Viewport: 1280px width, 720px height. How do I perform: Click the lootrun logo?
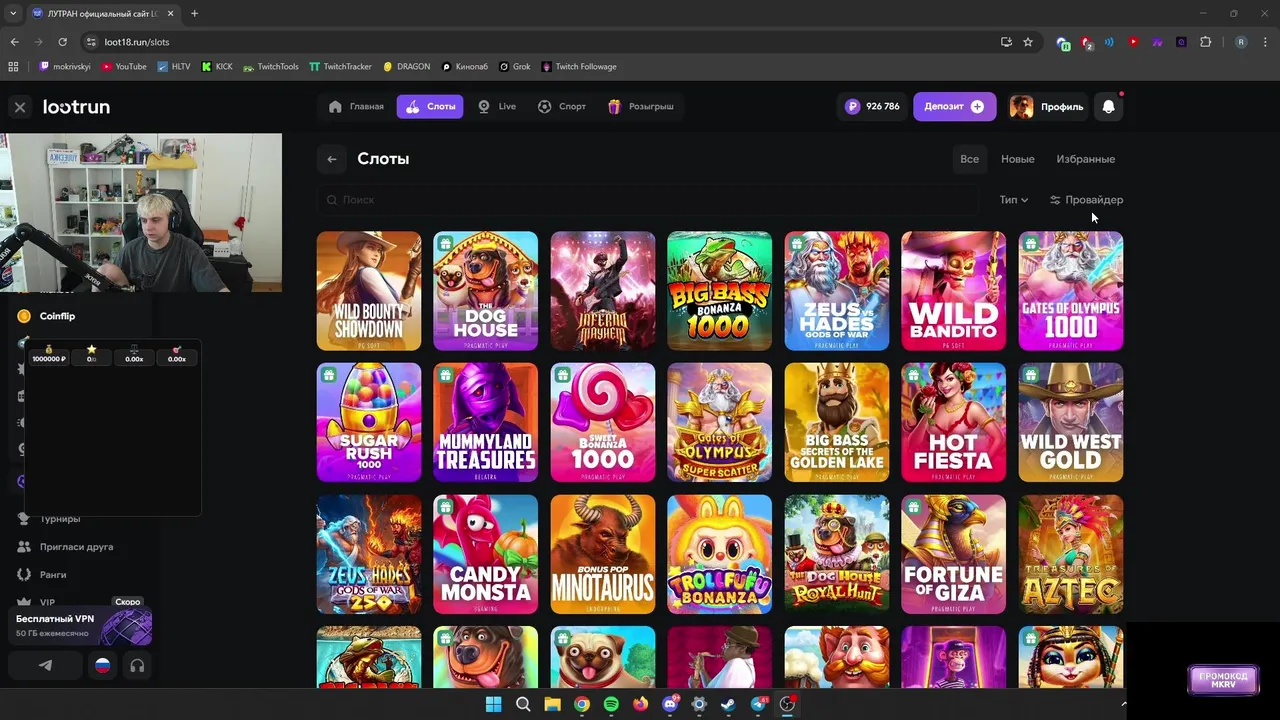(x=76, y=107)
